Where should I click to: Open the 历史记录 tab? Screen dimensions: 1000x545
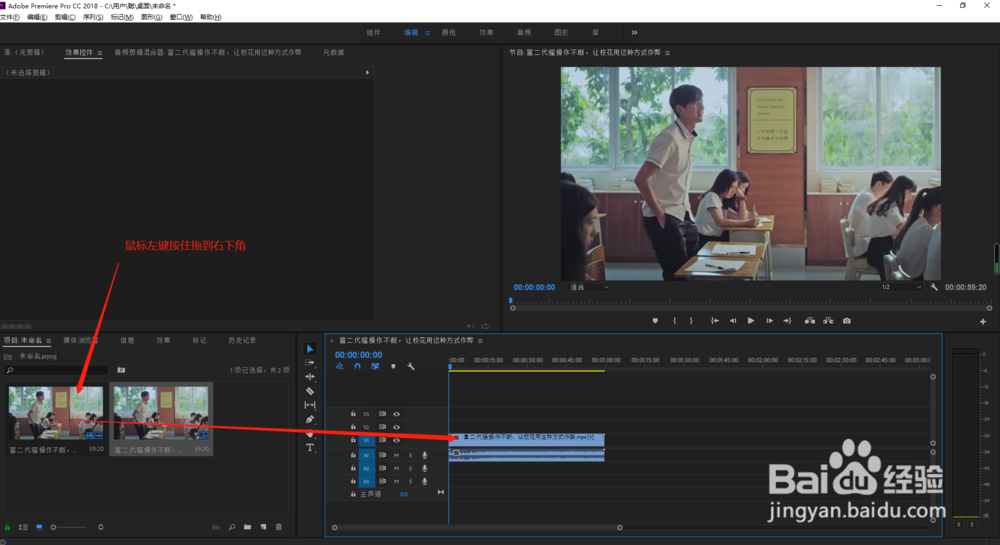pos(242,340)
